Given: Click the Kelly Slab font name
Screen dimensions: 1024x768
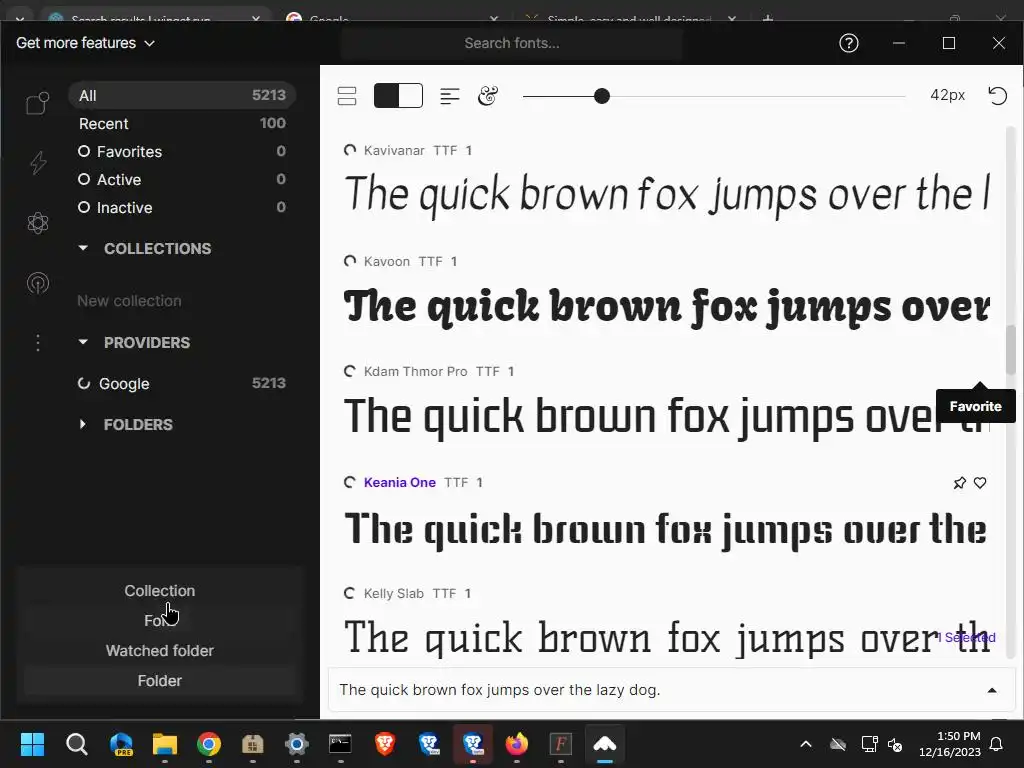Looking at the screenshot, I should coord(394,593).
